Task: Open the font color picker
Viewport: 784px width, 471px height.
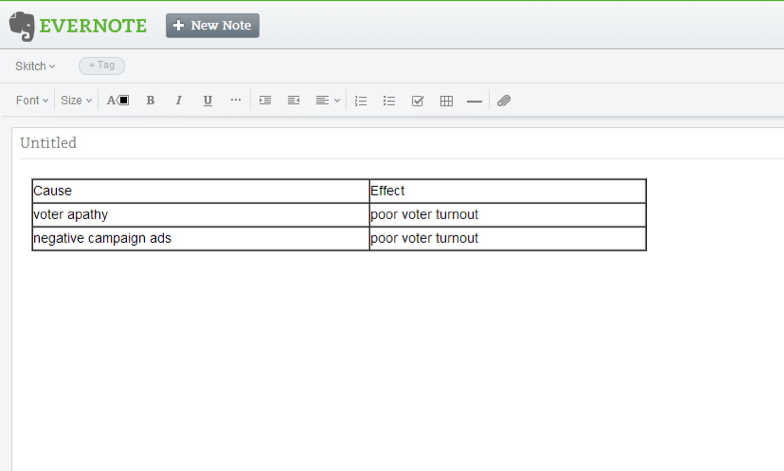Action: (118, 100)
